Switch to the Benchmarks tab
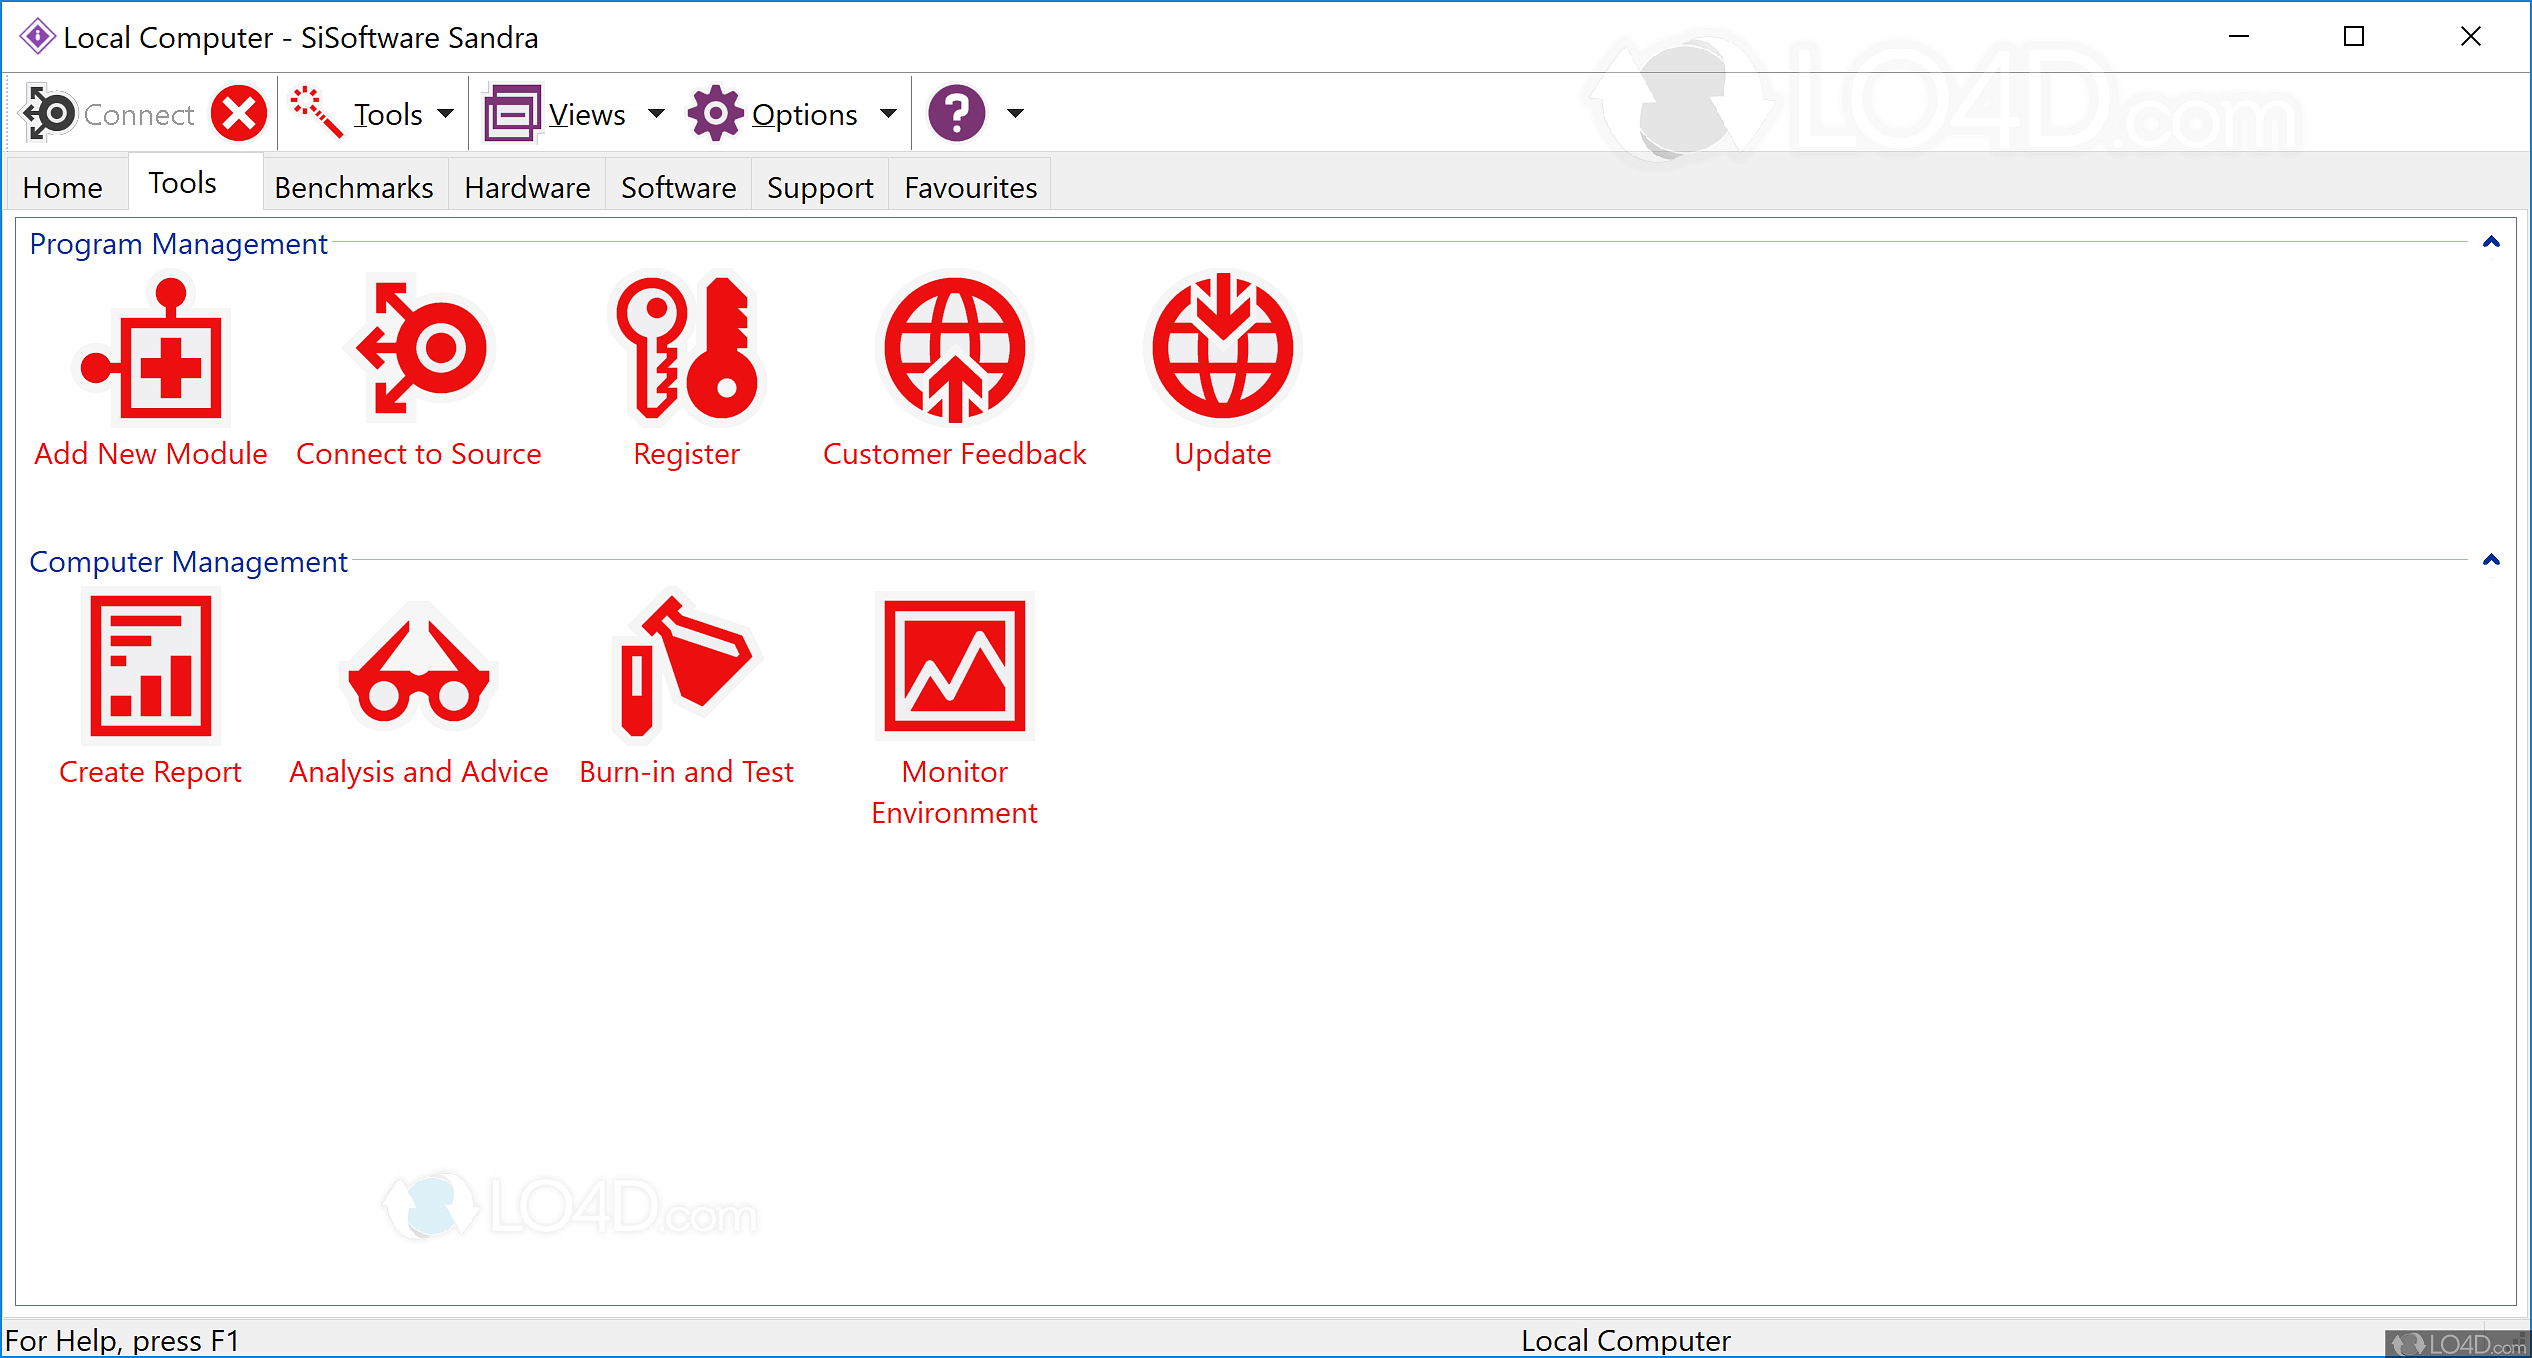Viewport: 2532px width, 1358px height. 354,186
